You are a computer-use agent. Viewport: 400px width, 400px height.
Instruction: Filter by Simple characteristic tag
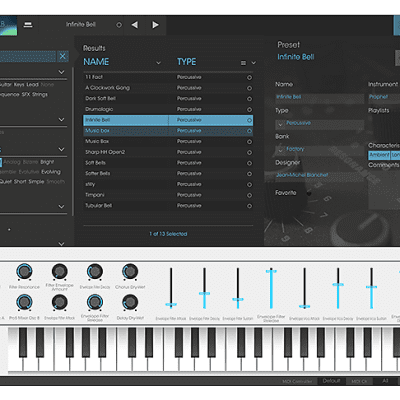(36, 182)
